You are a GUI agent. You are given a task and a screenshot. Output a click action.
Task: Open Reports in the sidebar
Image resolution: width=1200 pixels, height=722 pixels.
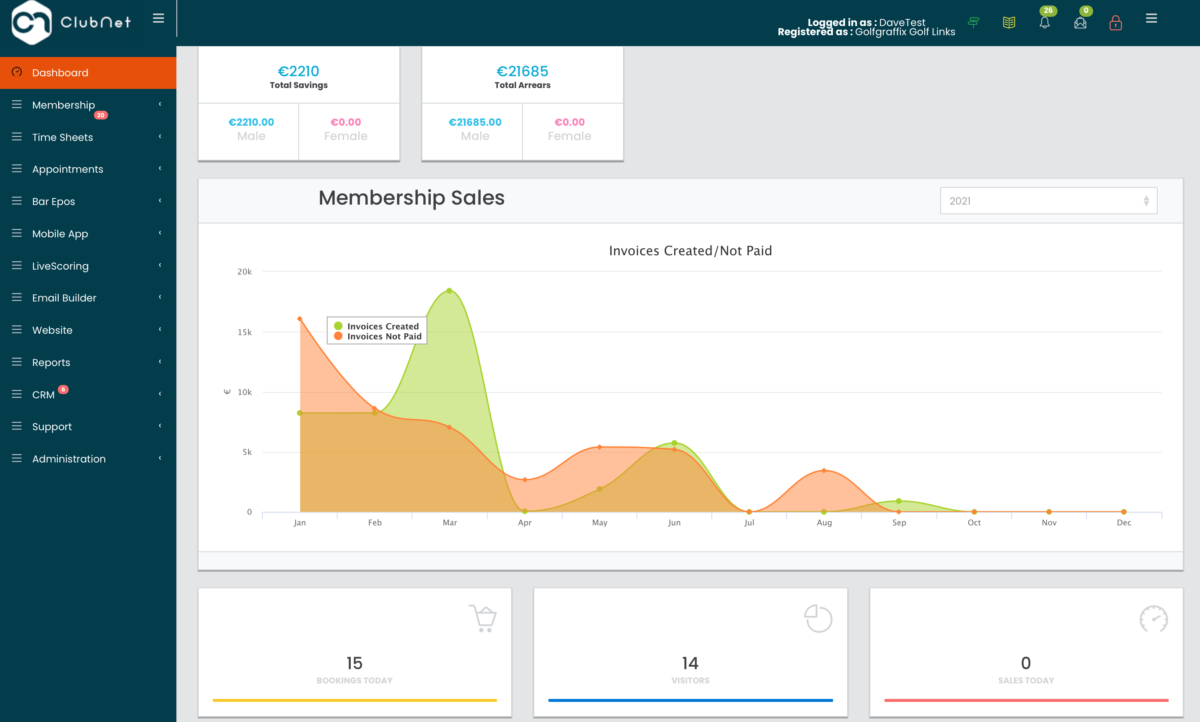(88, 362)
